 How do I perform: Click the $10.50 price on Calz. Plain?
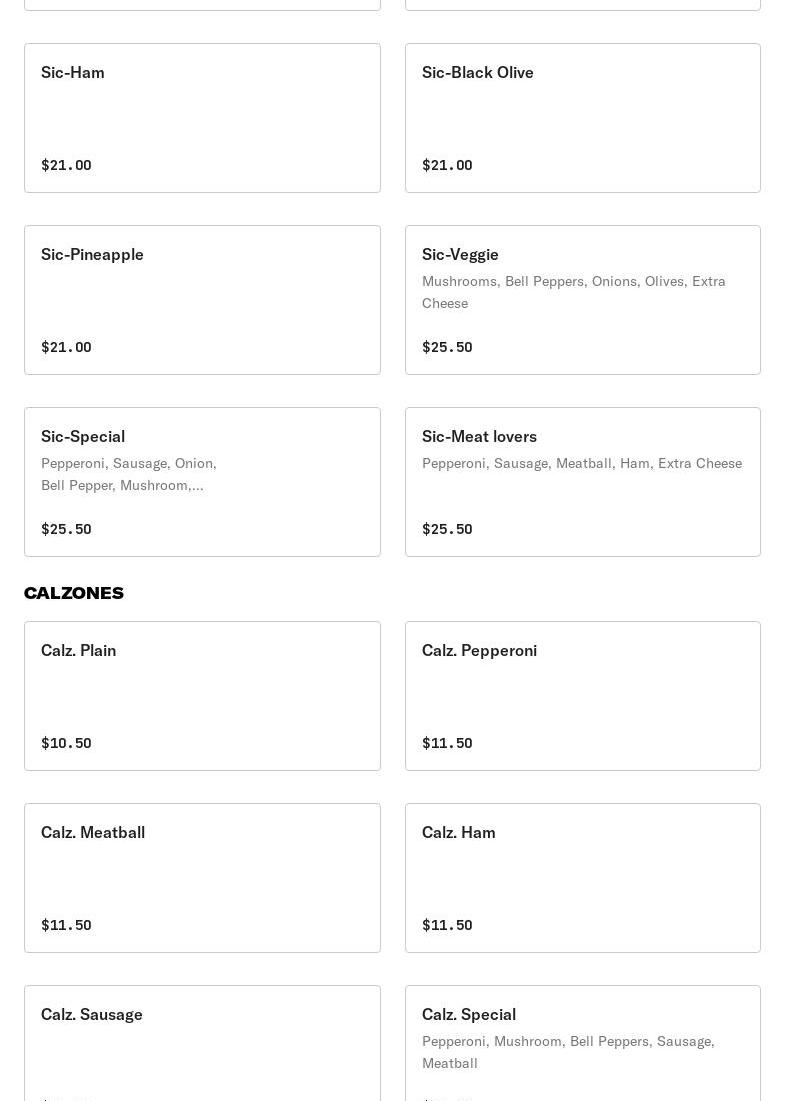[66, 743]
